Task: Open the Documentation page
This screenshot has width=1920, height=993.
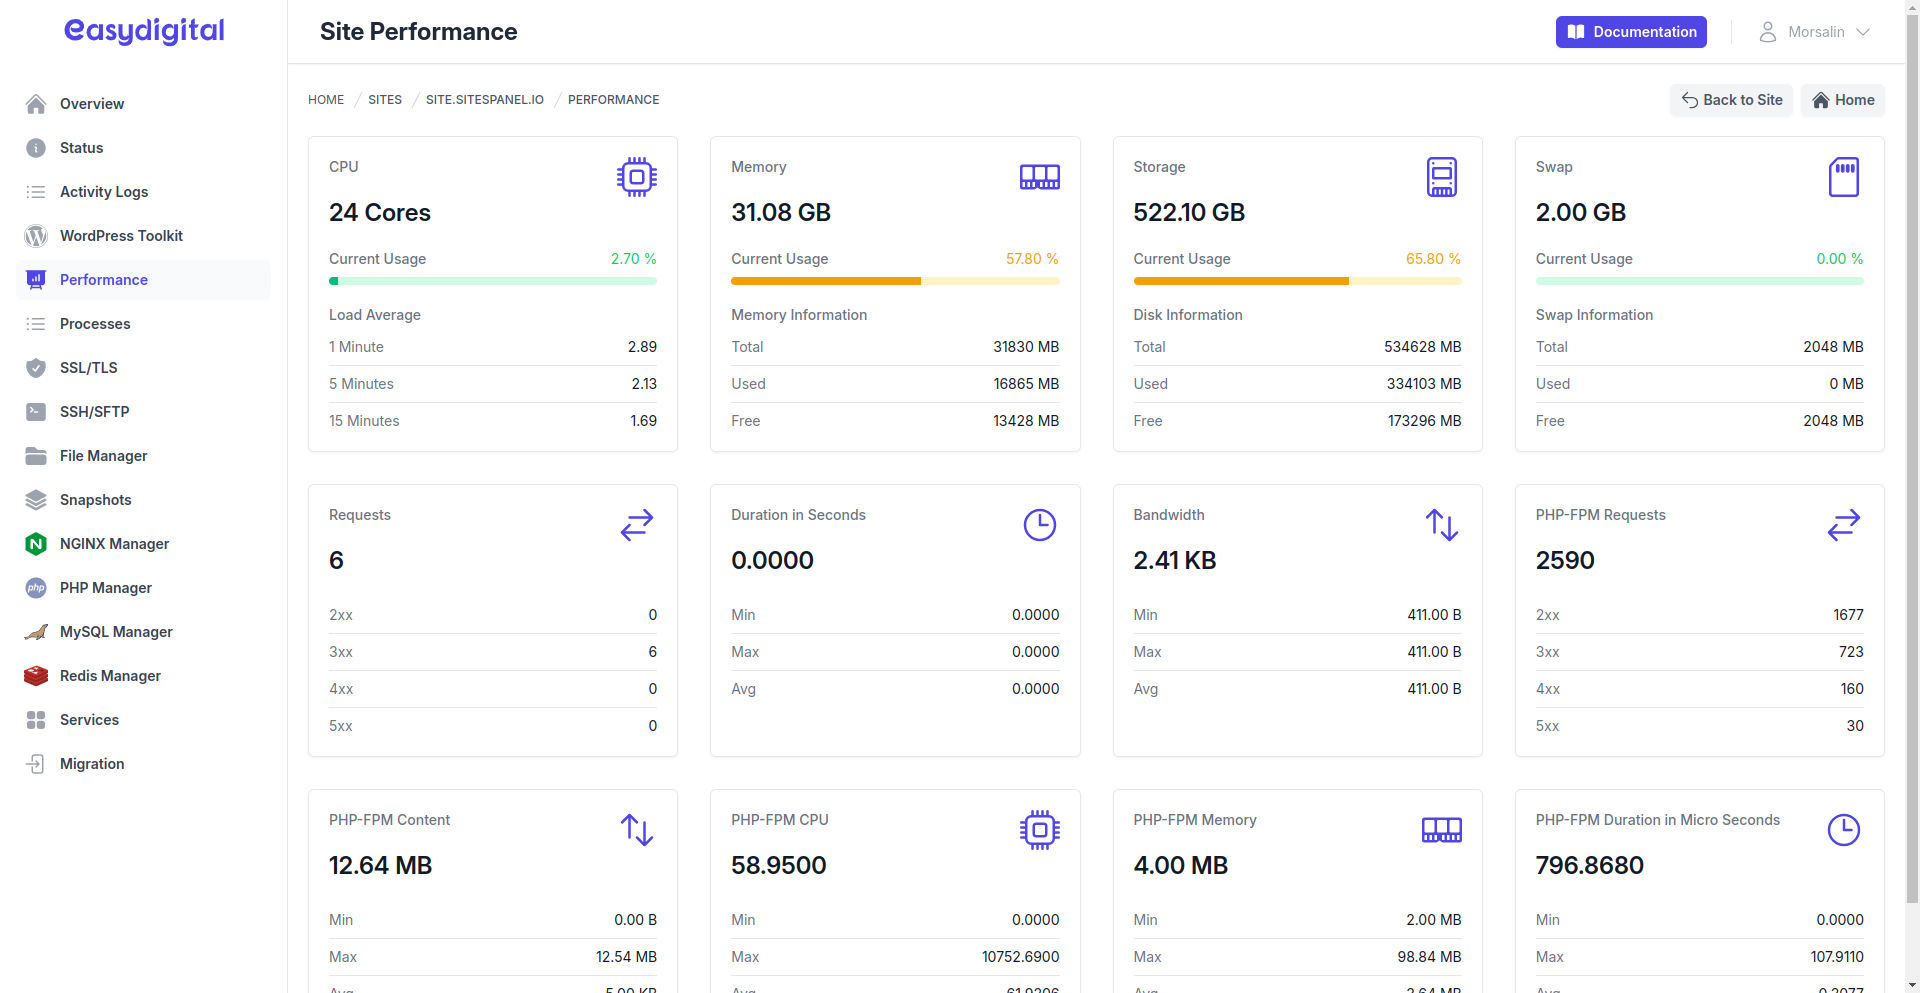Action: (x=1630, y=32)
